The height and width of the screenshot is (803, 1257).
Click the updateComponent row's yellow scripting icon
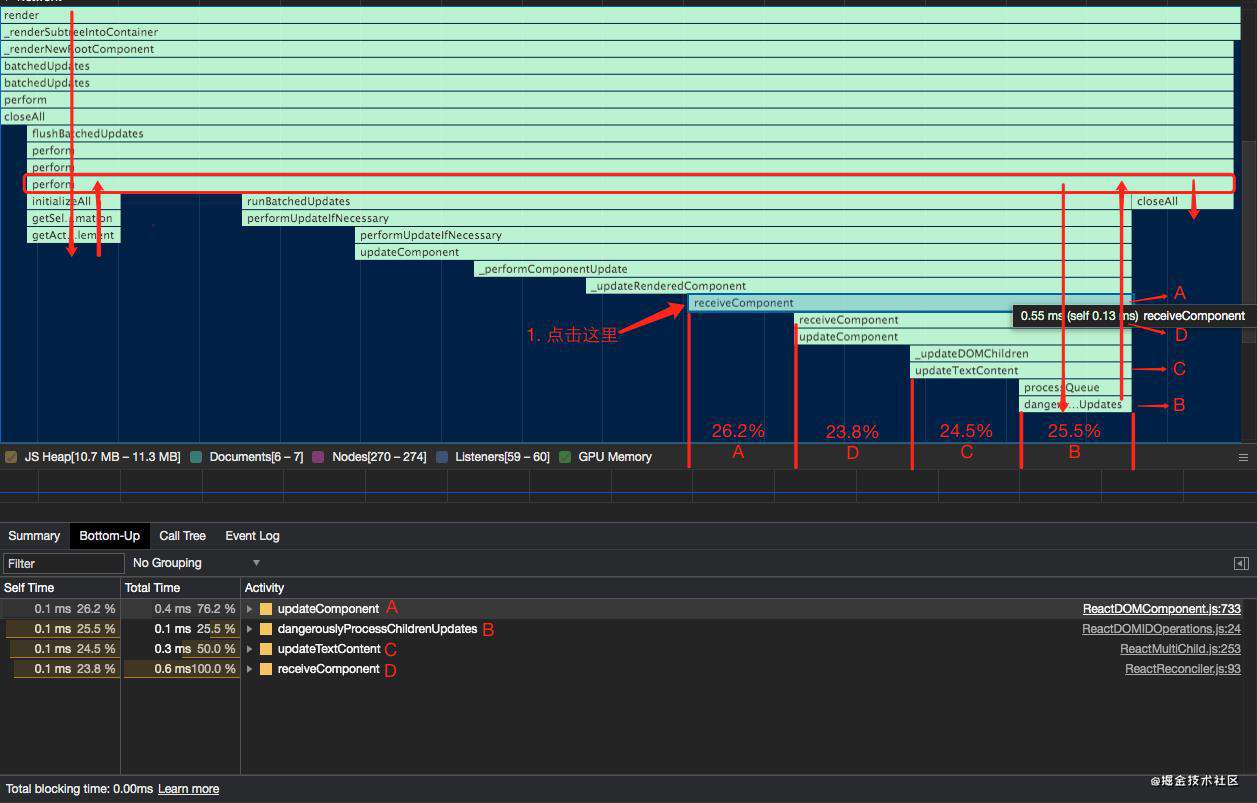click(266, 609)
